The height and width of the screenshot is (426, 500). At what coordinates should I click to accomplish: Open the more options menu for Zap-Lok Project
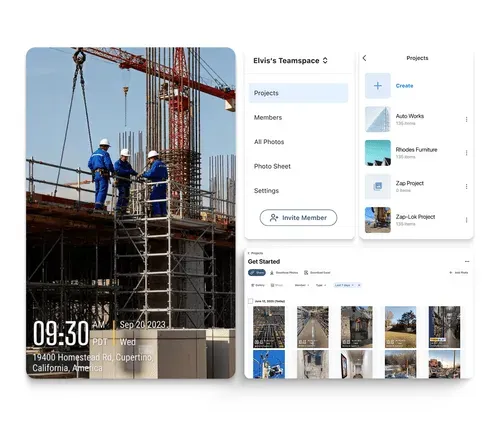(x=466, y=220)
